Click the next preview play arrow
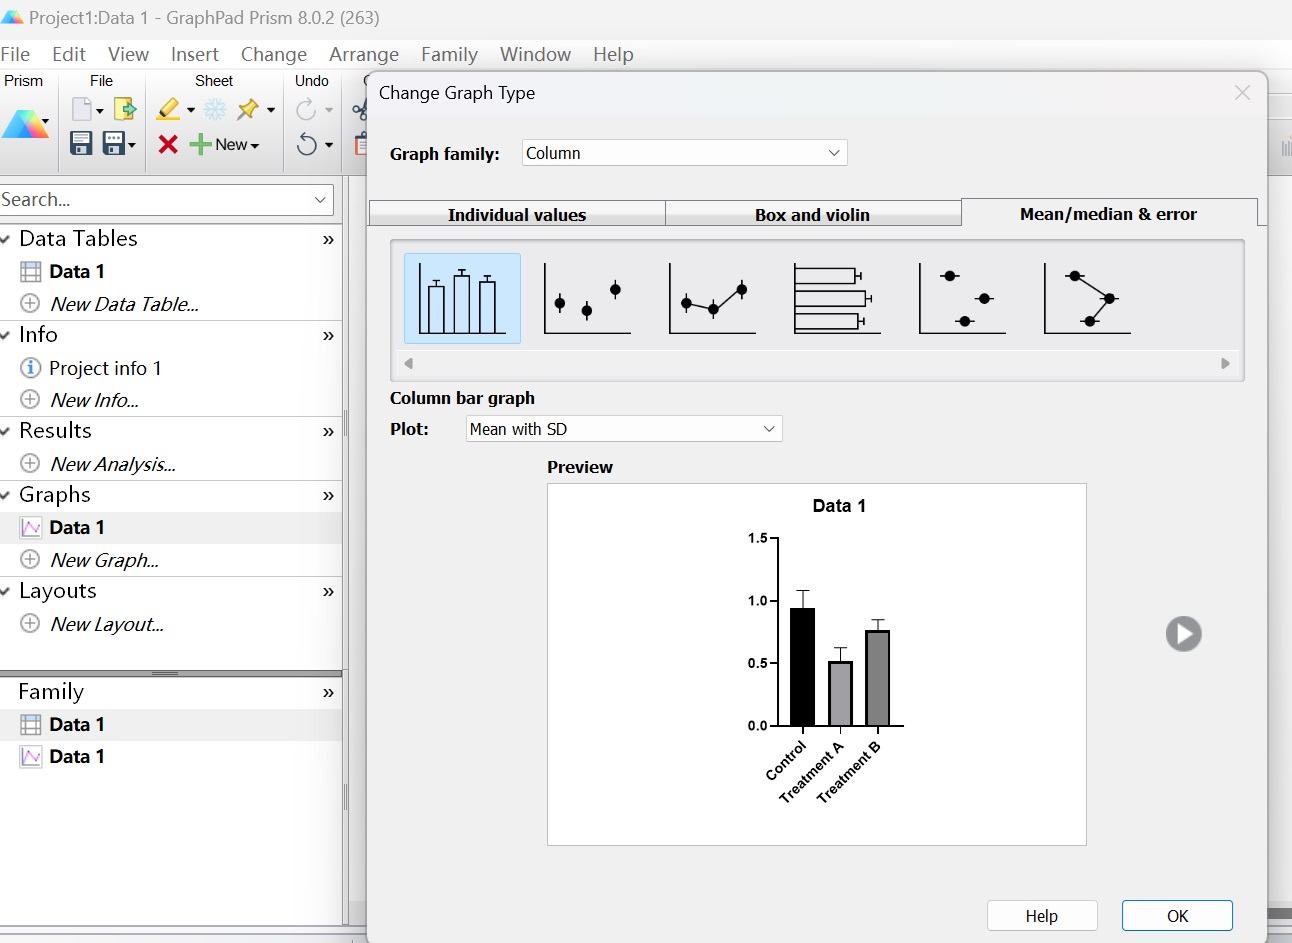This screenshot has width=1292, height=943. [1183, 634]
